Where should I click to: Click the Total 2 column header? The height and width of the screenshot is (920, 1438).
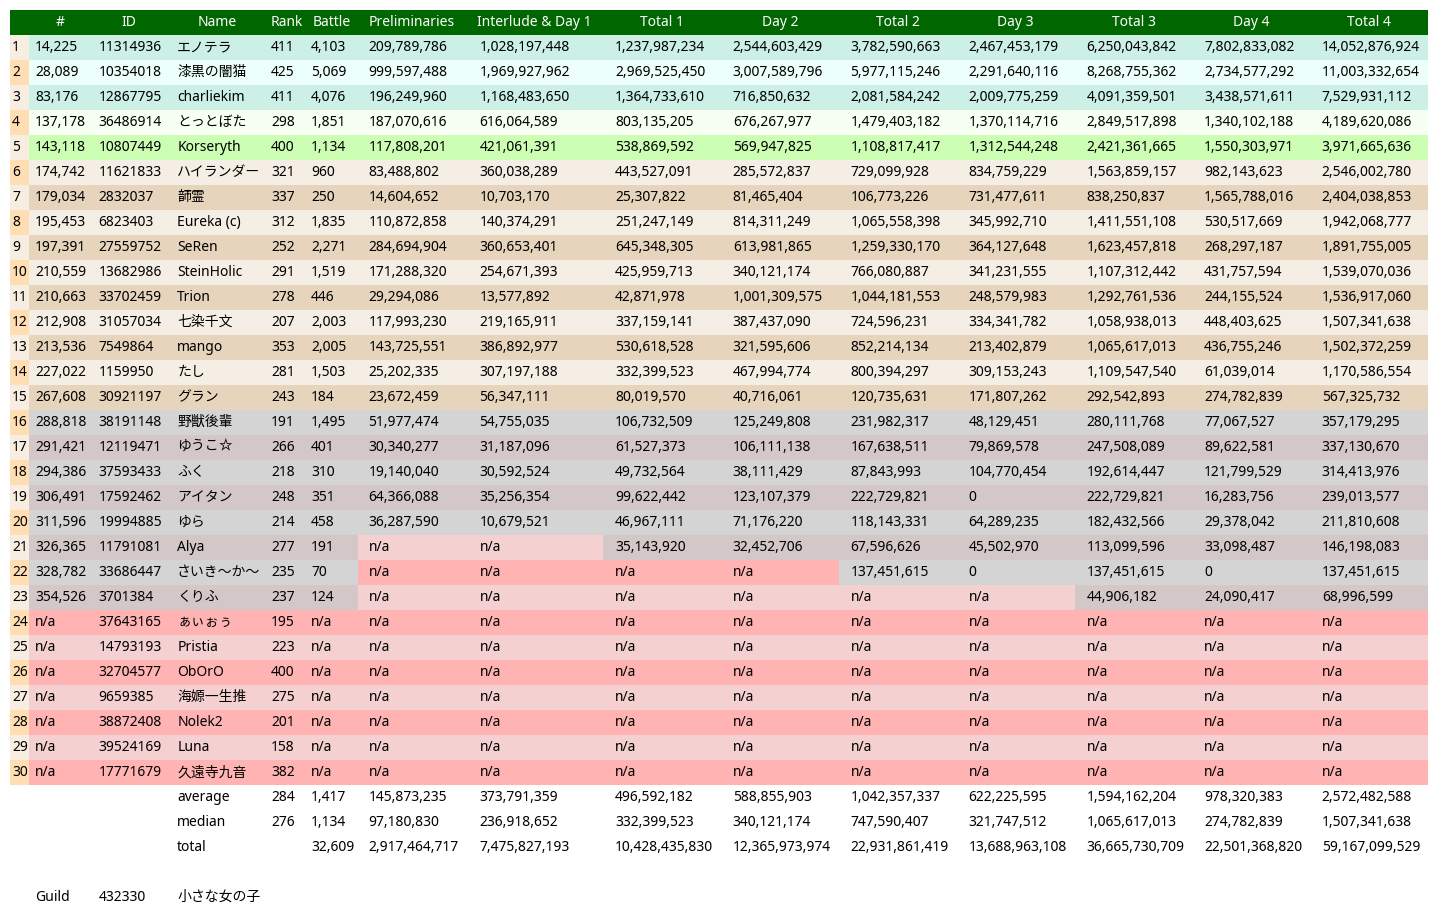pos(897,21)
